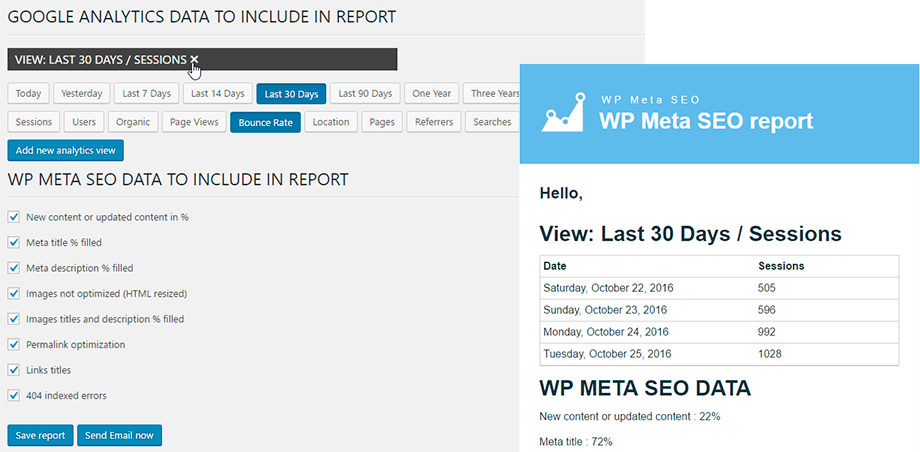
Task: Uncheck New content or updated content
Action: (14, 217)
